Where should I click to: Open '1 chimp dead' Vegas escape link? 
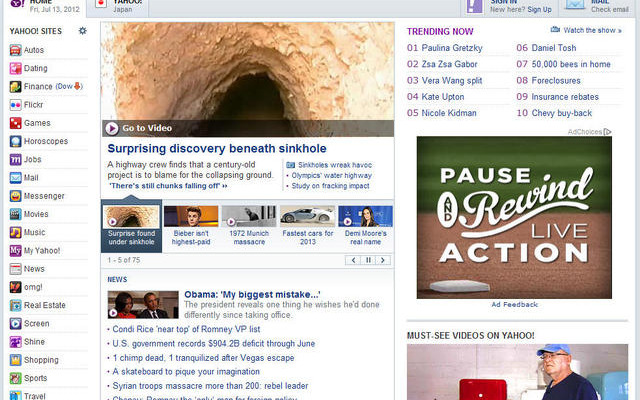pyautogui.click(x=203, y=358)
